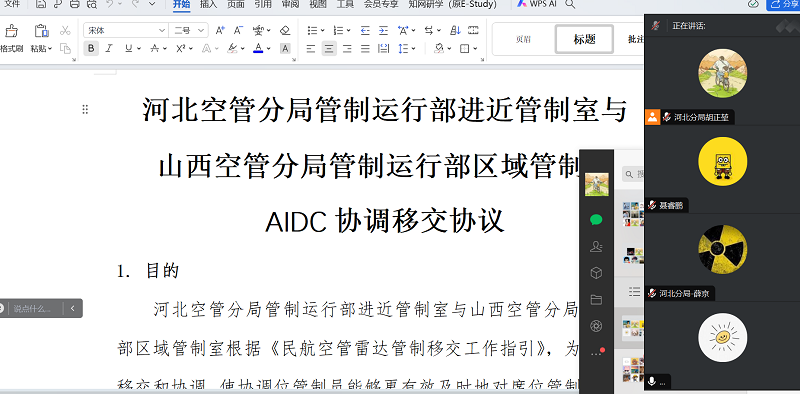Click the clear formatting eraser icon
Image resolution: width=800 pixels, height=394 pixels.
(285, 31)
